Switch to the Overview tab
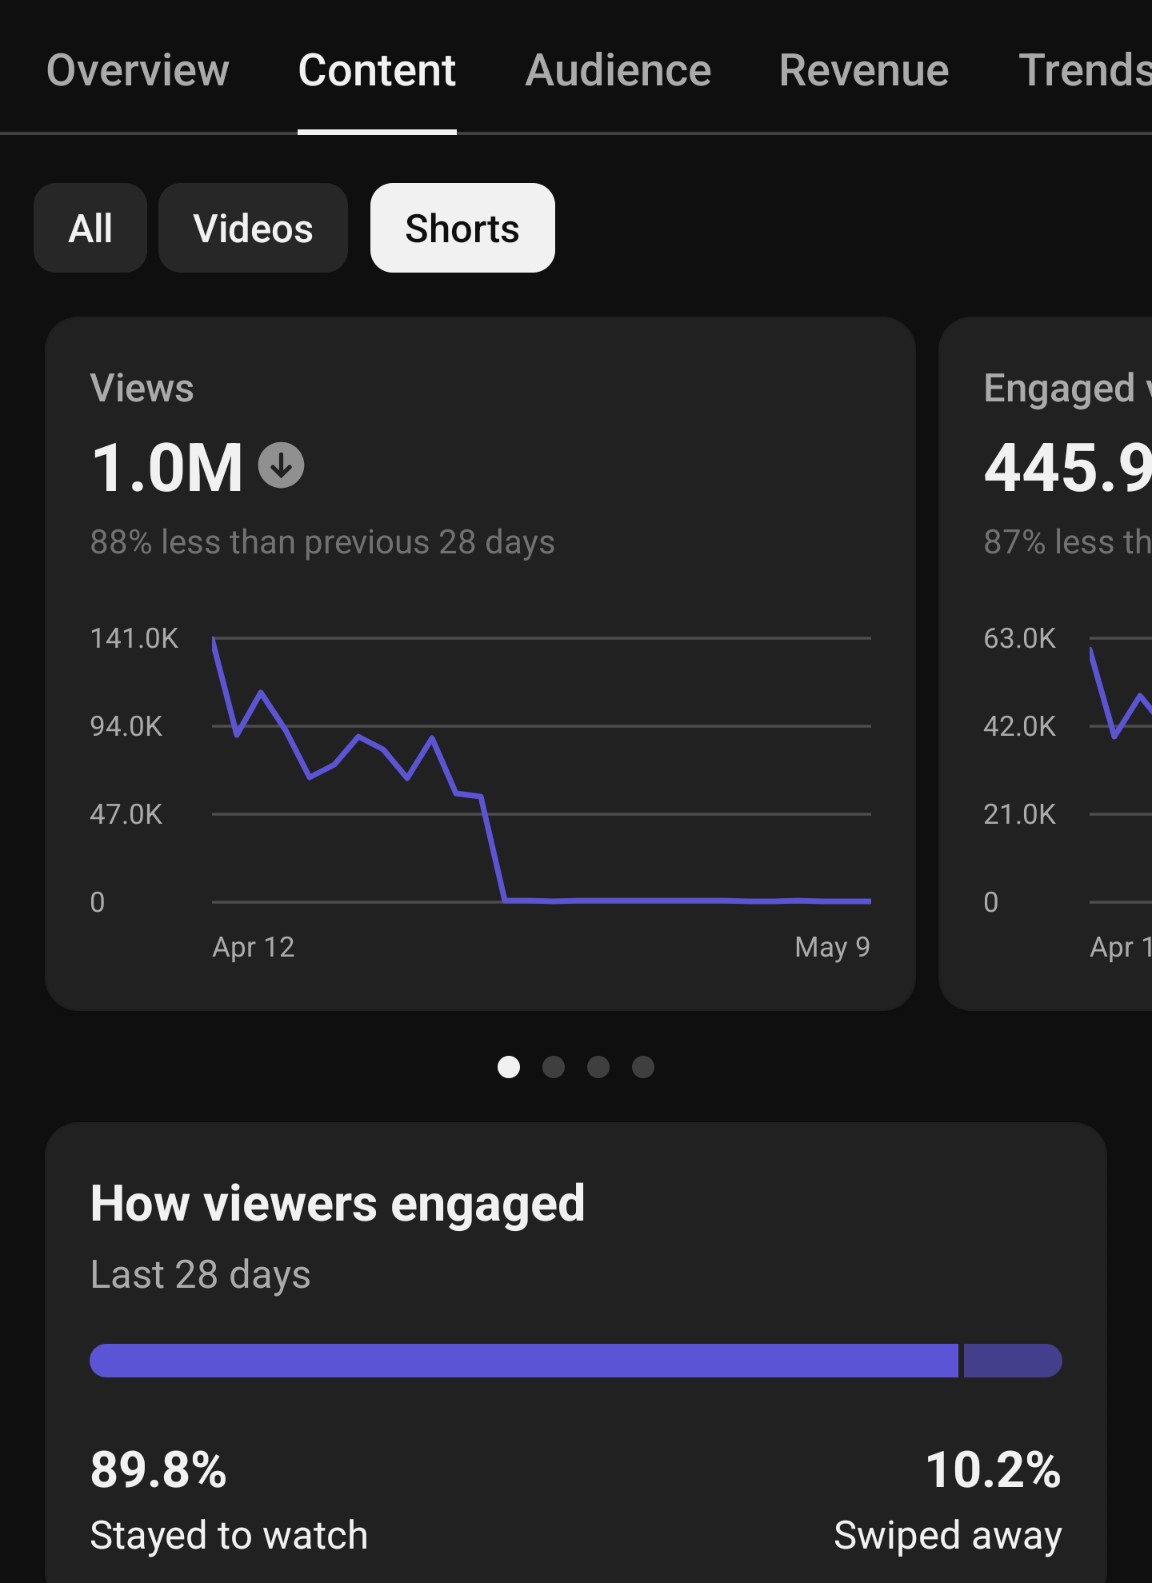 coord(138,70)
